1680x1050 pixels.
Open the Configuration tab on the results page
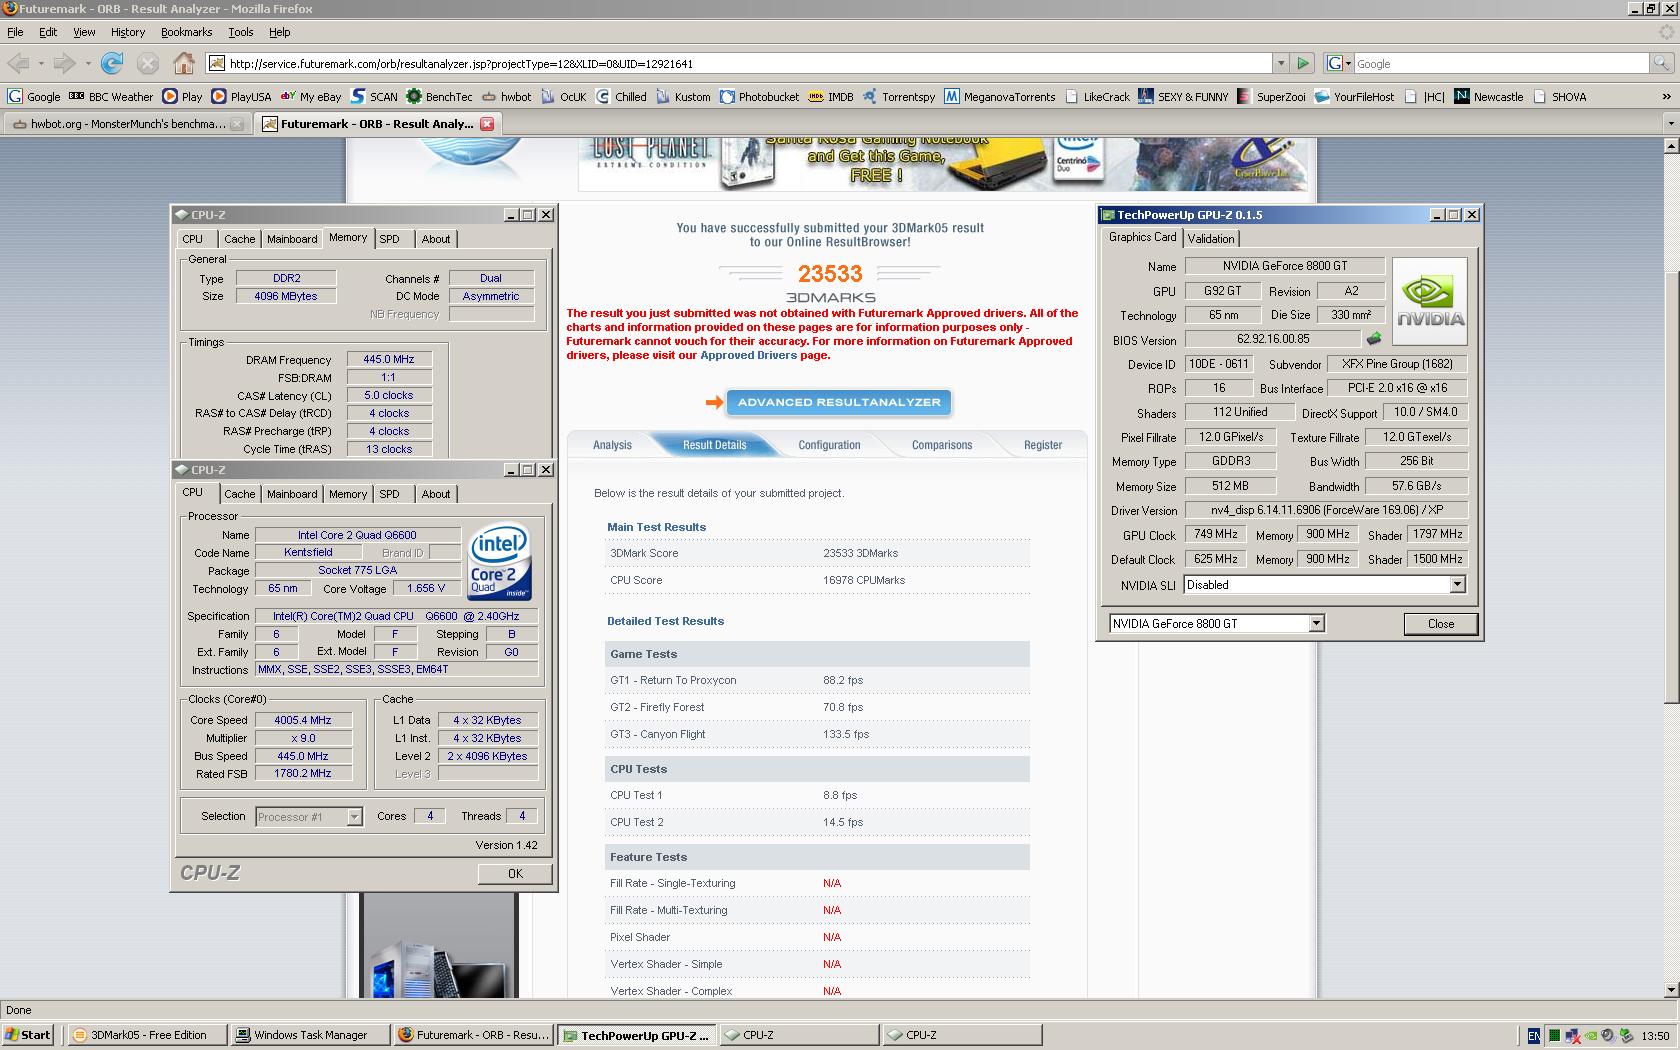pyautogui.click(x=829, y=445)
